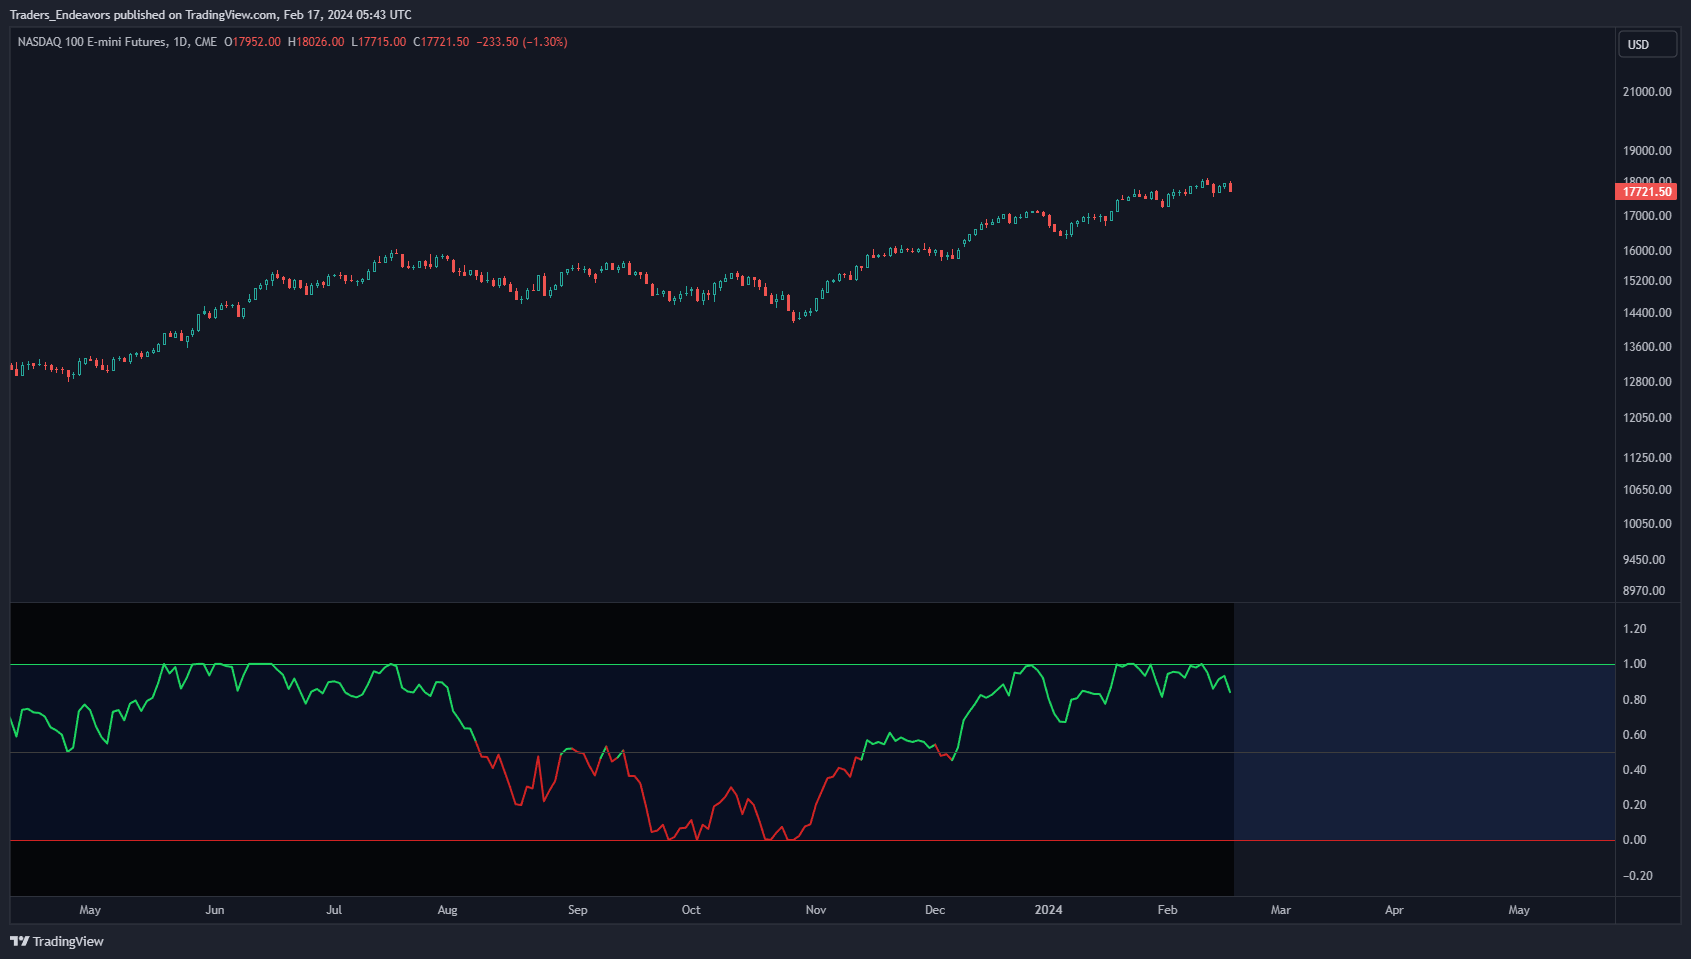Click the 10650.00 price axis label
Viewport: 1691px width, 959px height.
1647,490
